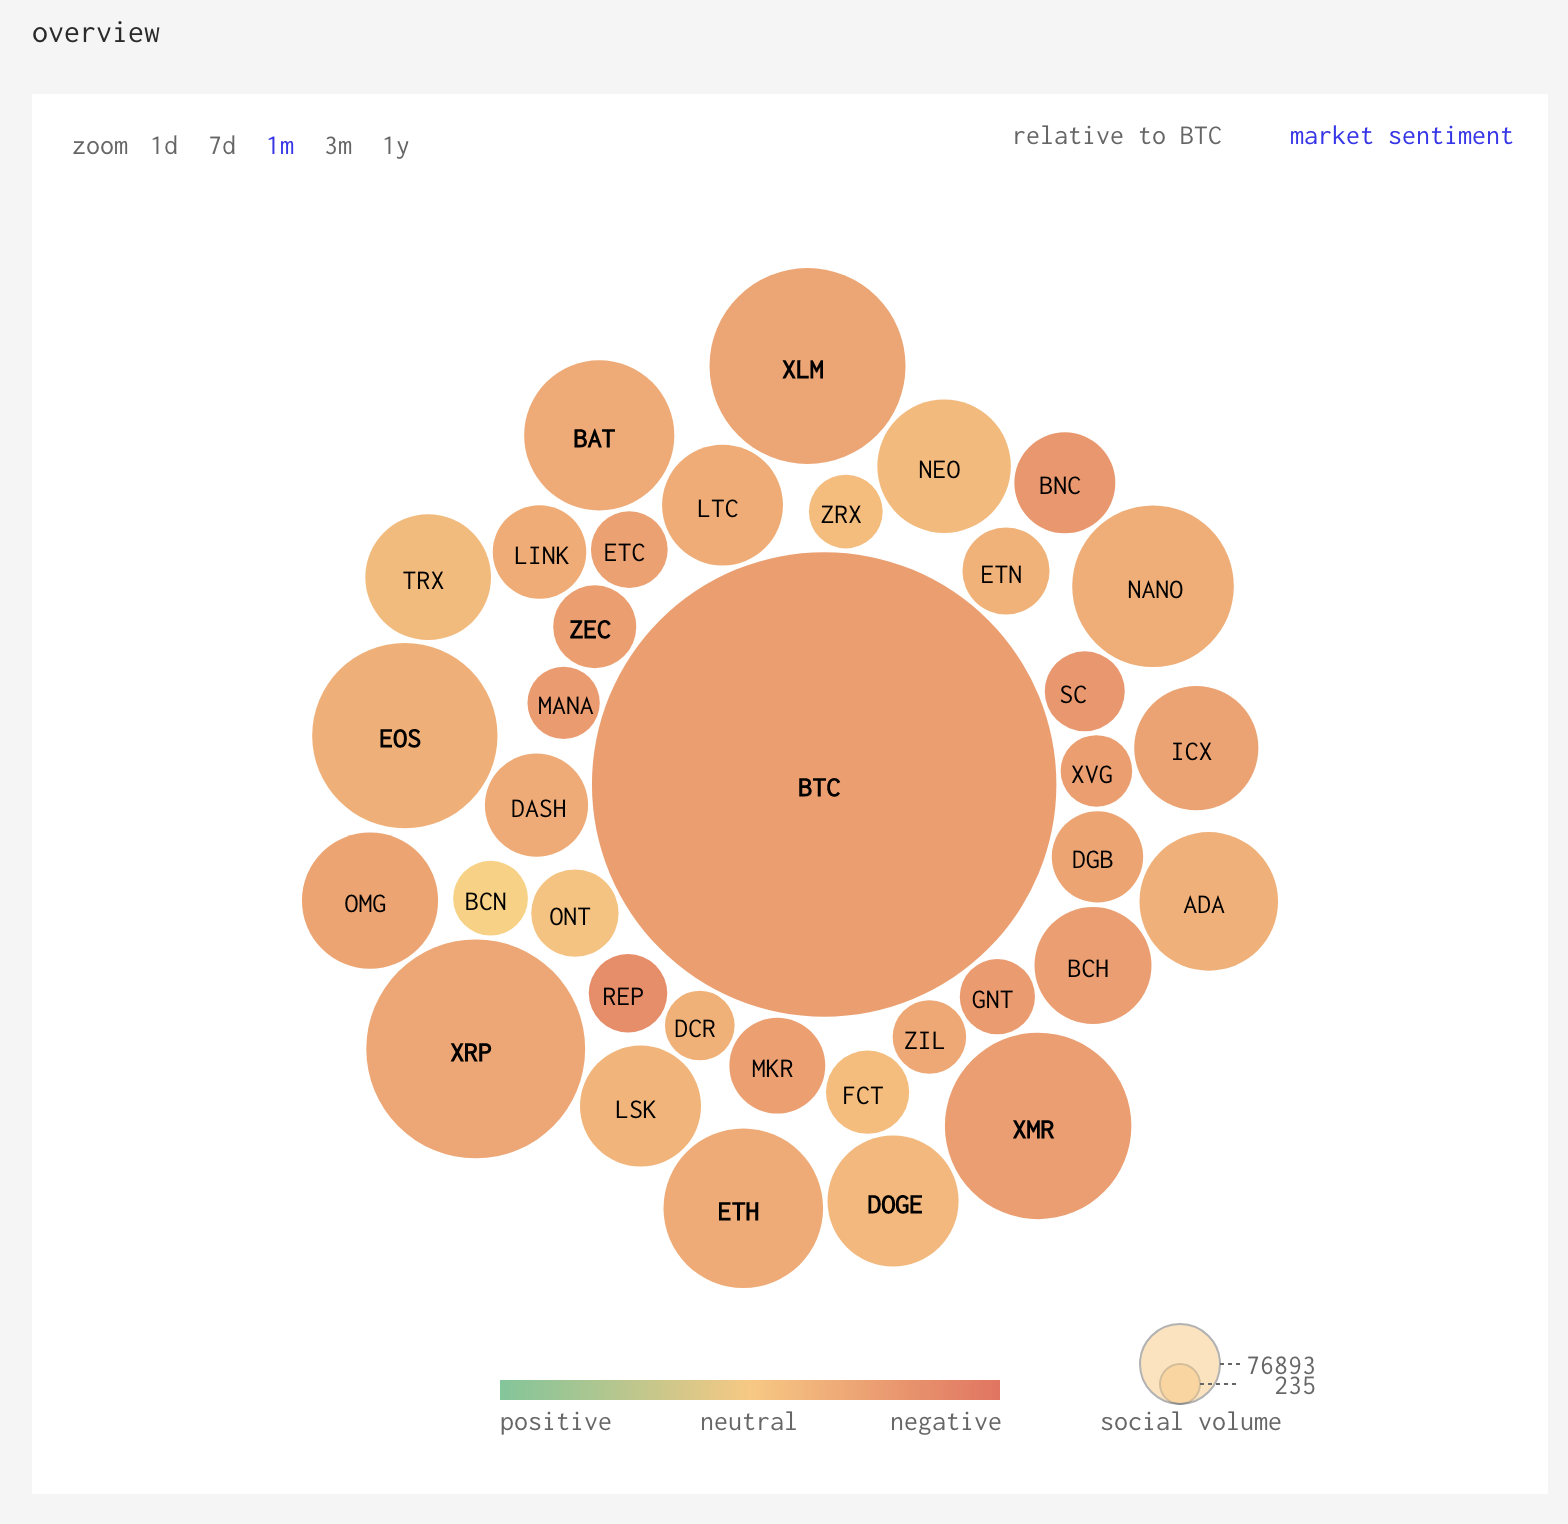Switch zoom range to 1y

click(x=396, y=146)
